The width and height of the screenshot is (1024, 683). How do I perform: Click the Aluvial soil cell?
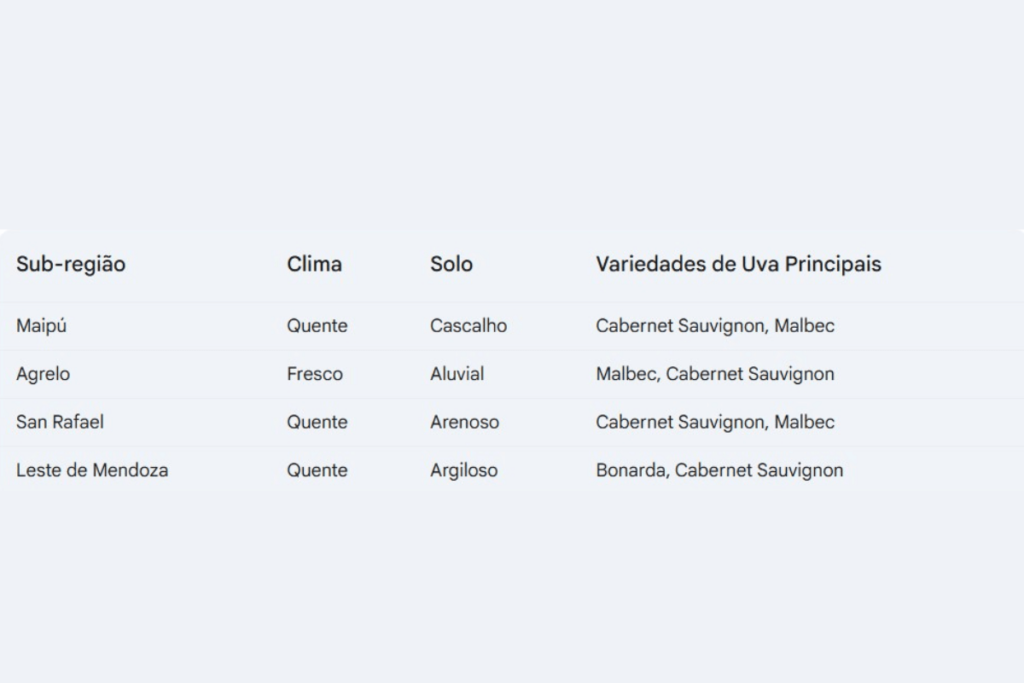pyautogui.click(x=457, y=374)
